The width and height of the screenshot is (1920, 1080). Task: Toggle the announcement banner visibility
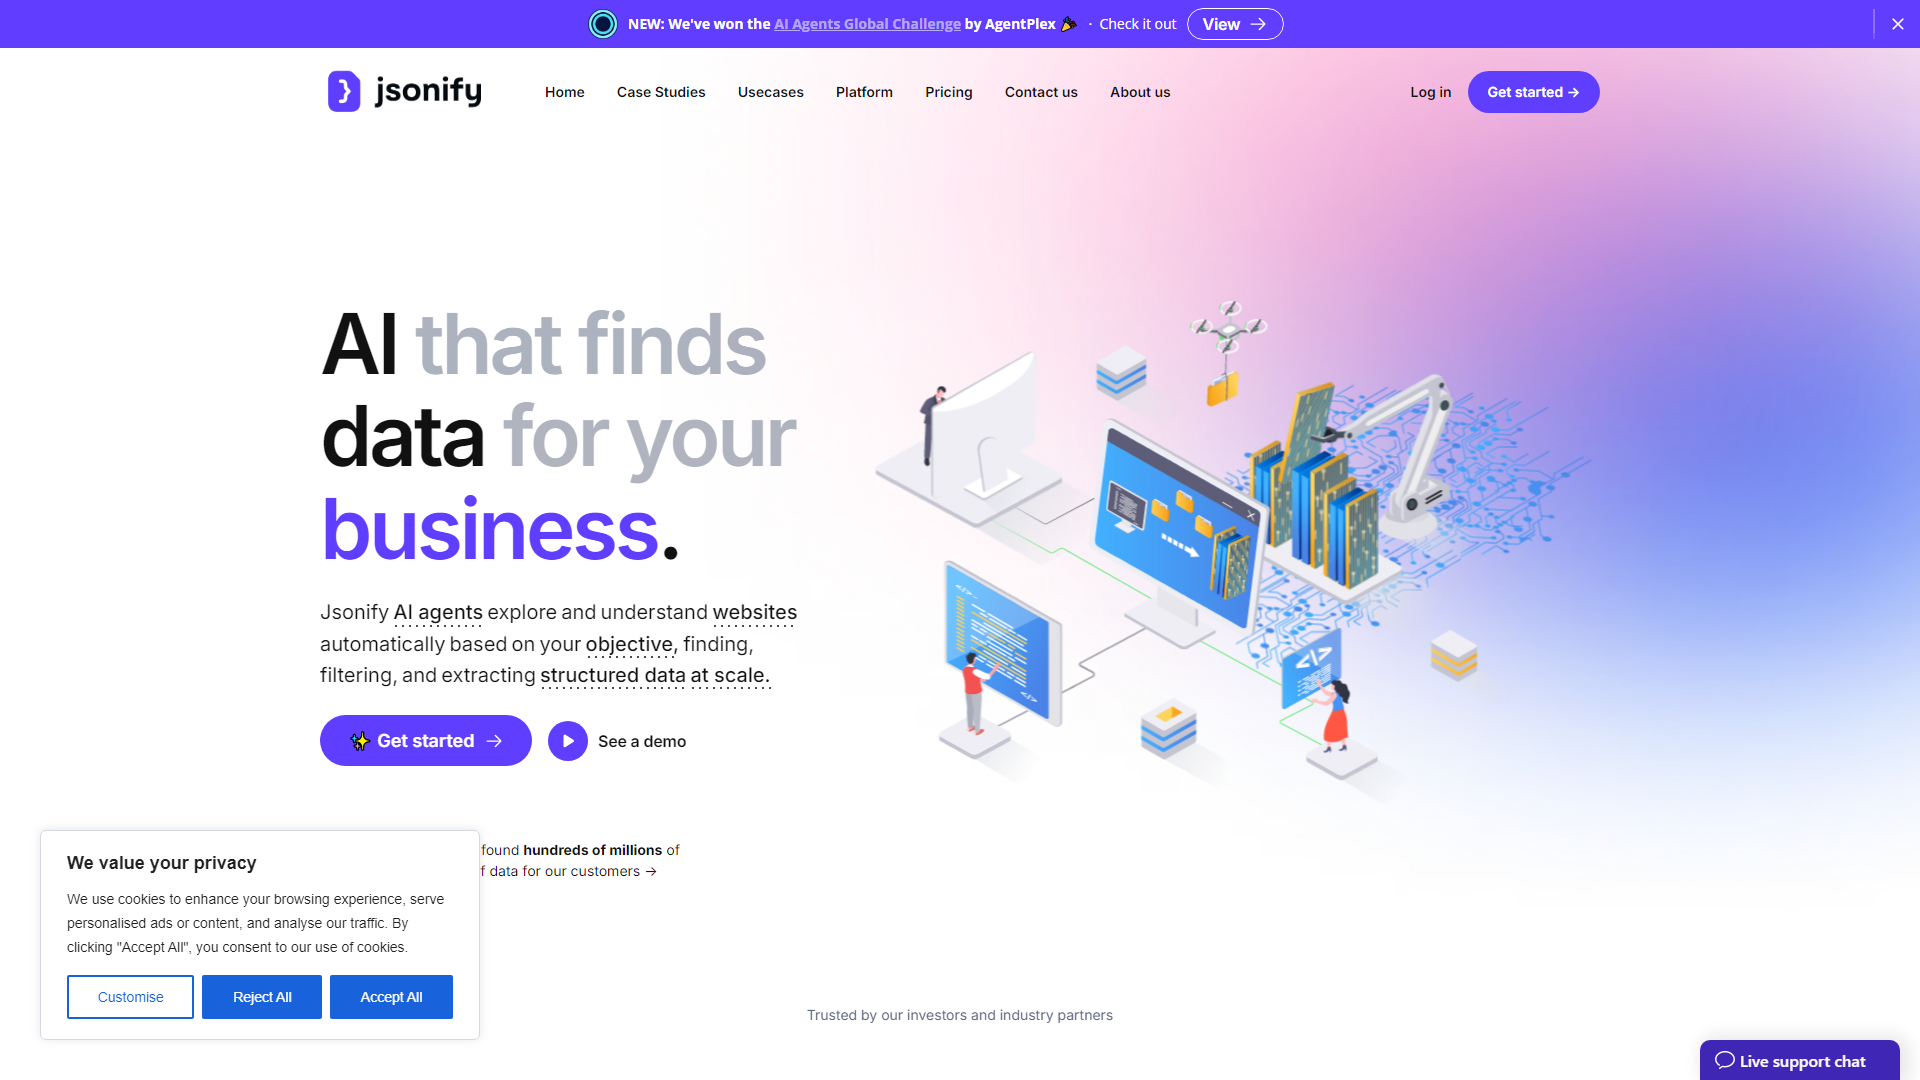point(1898,24)
